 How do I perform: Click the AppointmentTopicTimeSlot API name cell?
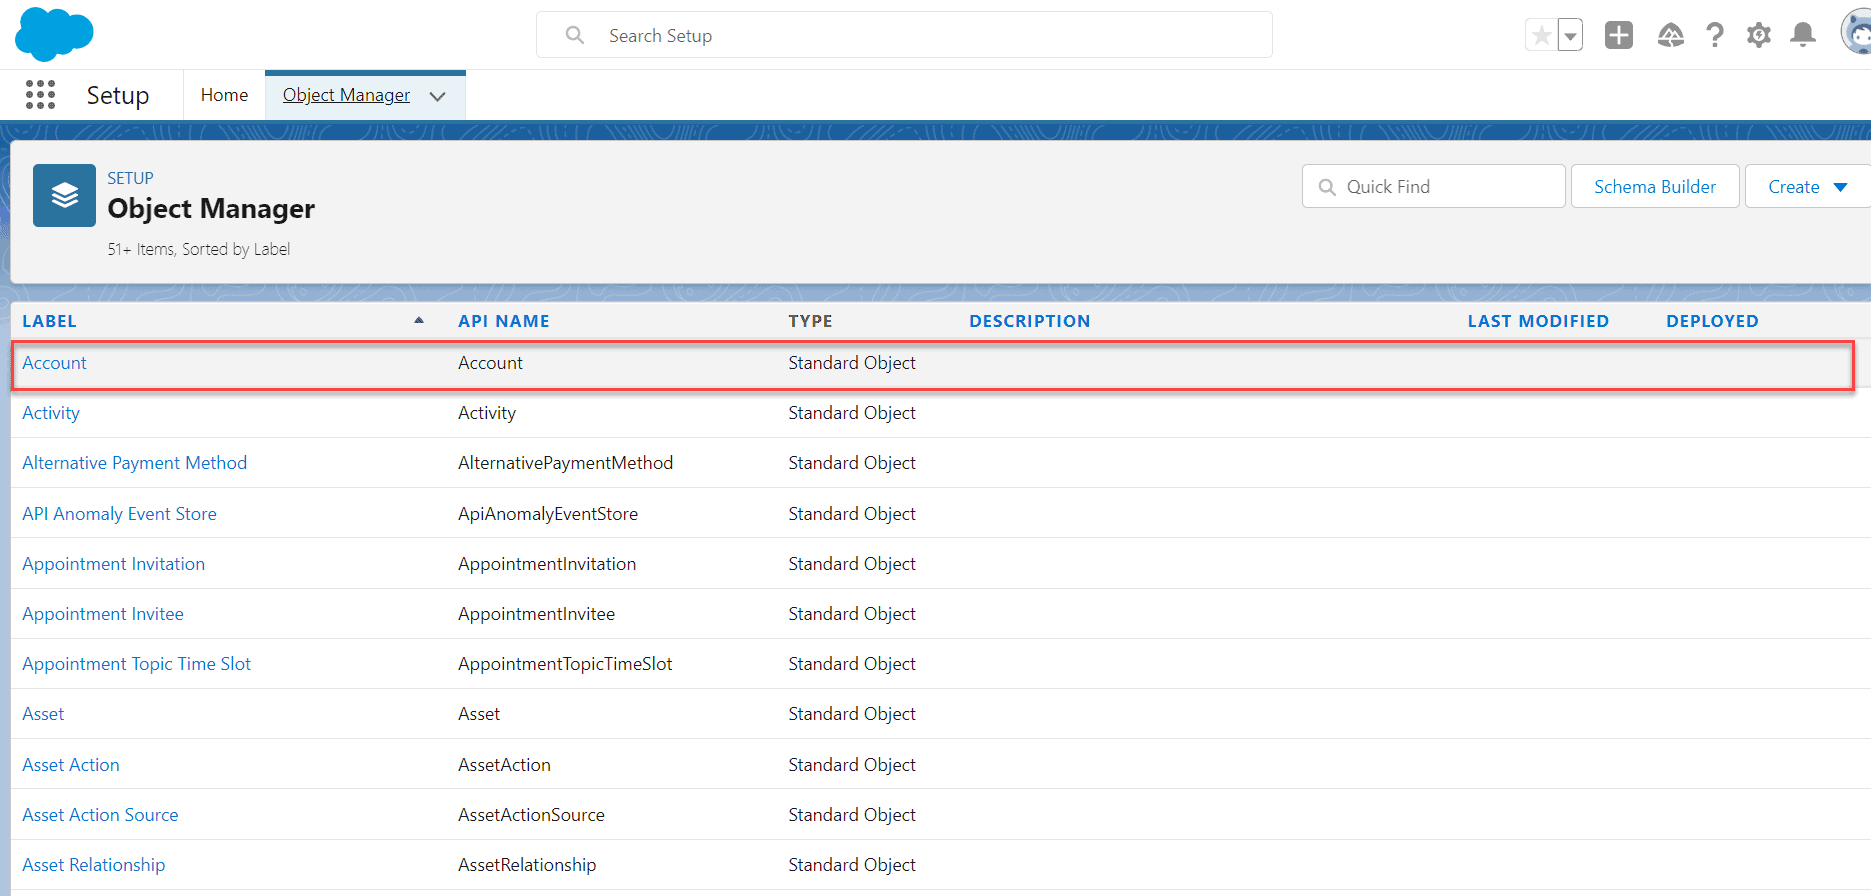click(565, 664)
